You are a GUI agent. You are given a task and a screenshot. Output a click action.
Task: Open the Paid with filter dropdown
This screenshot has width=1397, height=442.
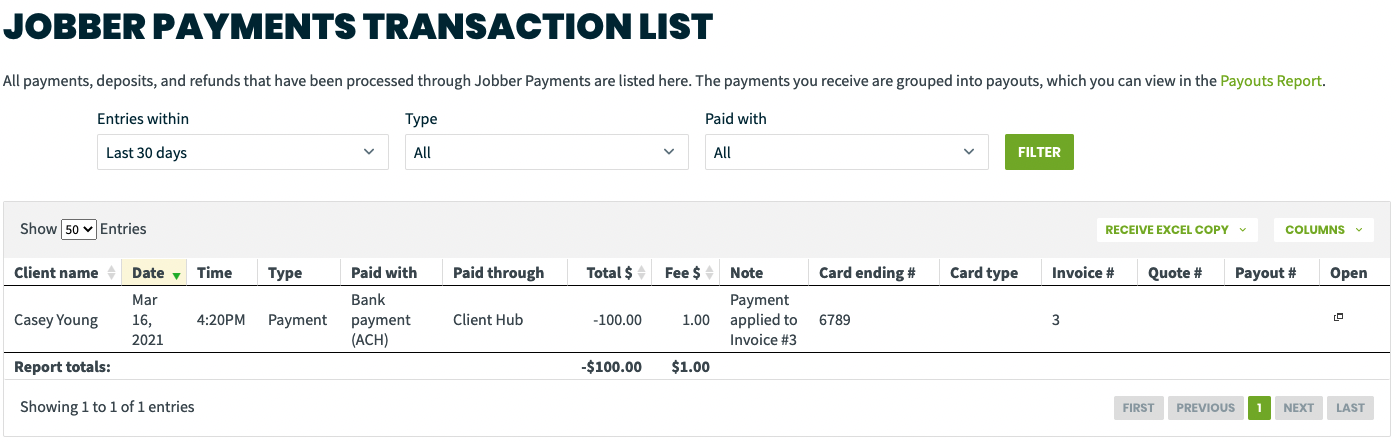point(846,153)
